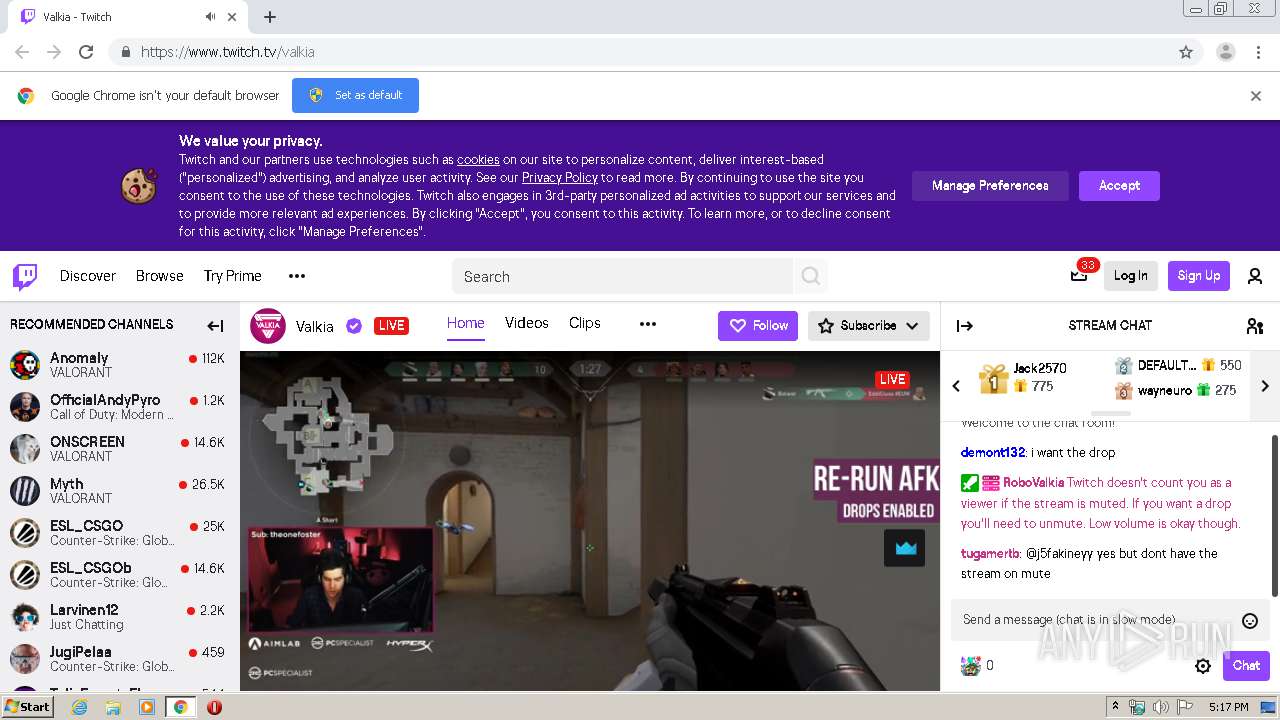Collapse the recommended channels sidebar

[215, 325]
